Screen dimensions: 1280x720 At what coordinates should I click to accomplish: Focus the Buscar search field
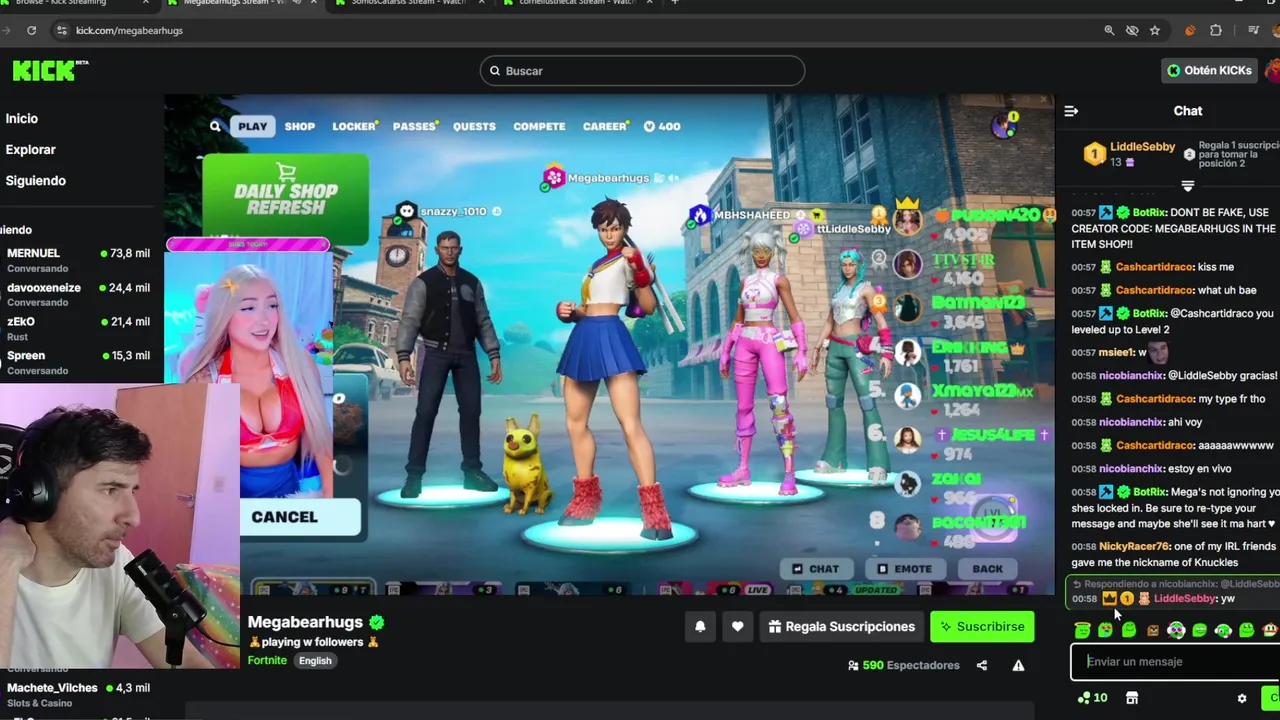(x=642, y=71)
